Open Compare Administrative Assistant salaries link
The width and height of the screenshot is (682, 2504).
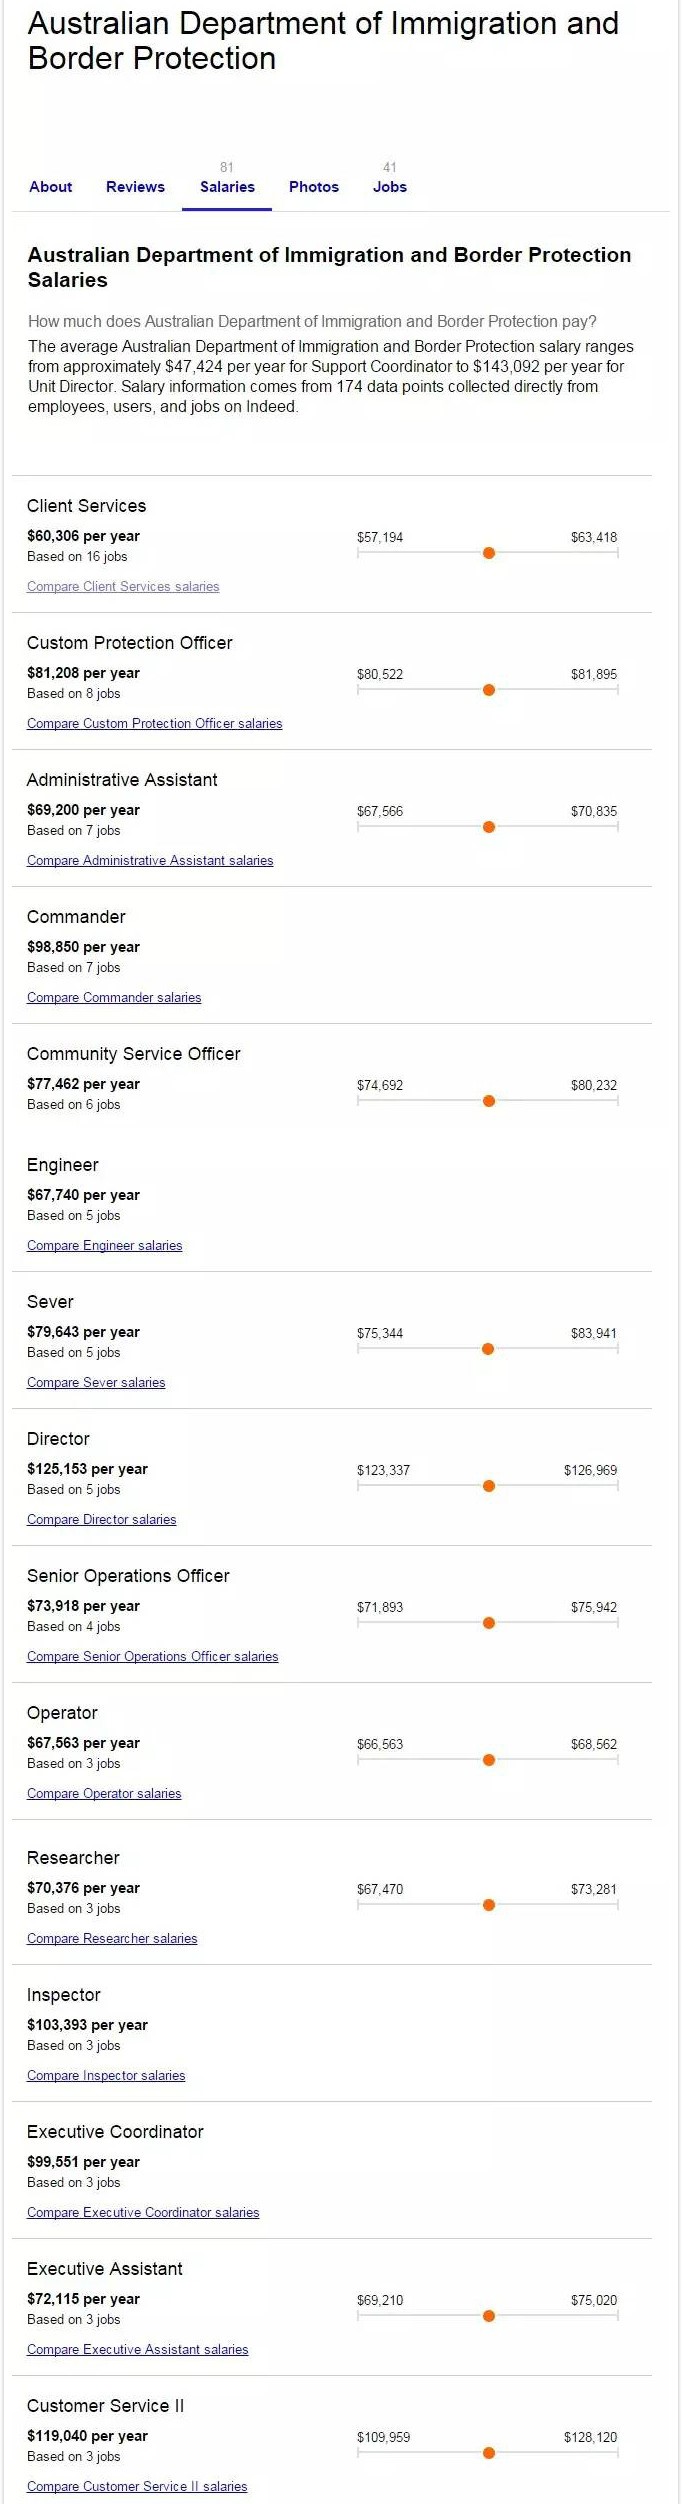point(150,861)
